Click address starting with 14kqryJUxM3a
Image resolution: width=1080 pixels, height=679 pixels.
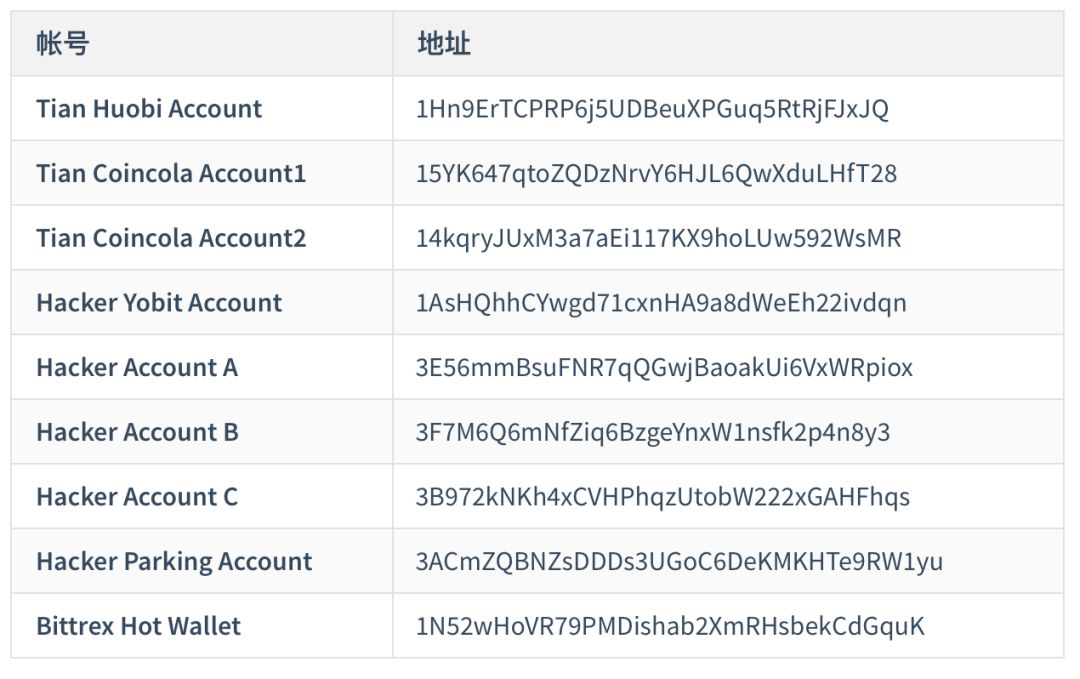tap(658, 238)
